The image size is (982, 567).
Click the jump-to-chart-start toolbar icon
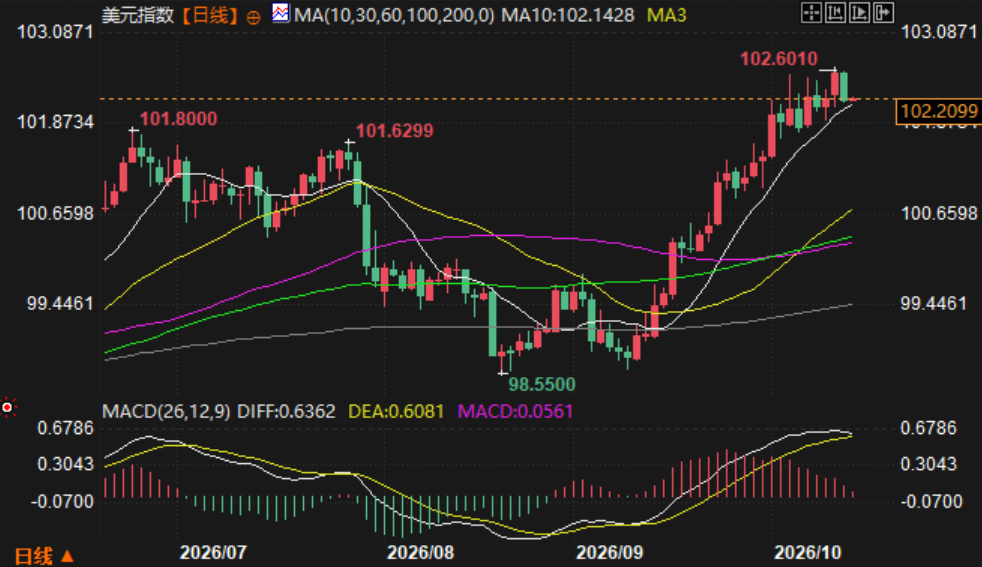(x=835, y=13)
